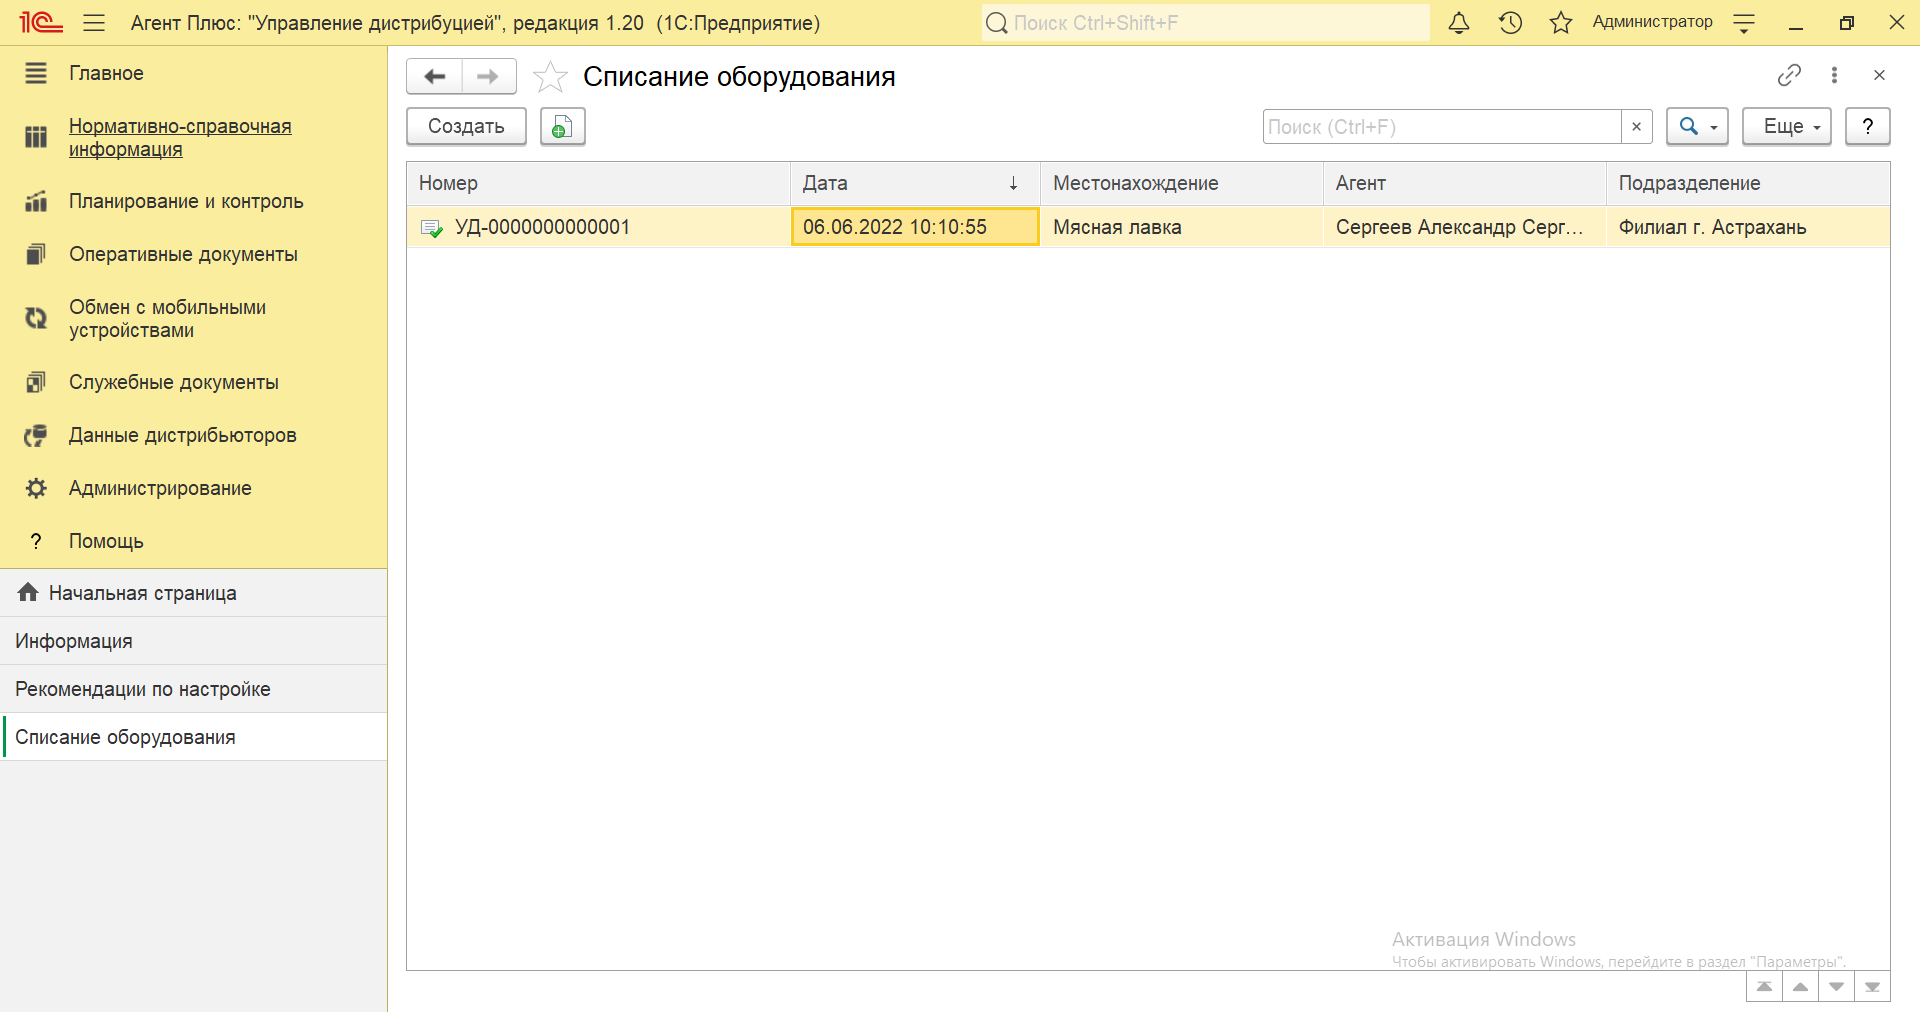Expand the Еще dropdown menu
The height and width of the screenshot is (1012, 1920).
click(x=1786, y=127)
